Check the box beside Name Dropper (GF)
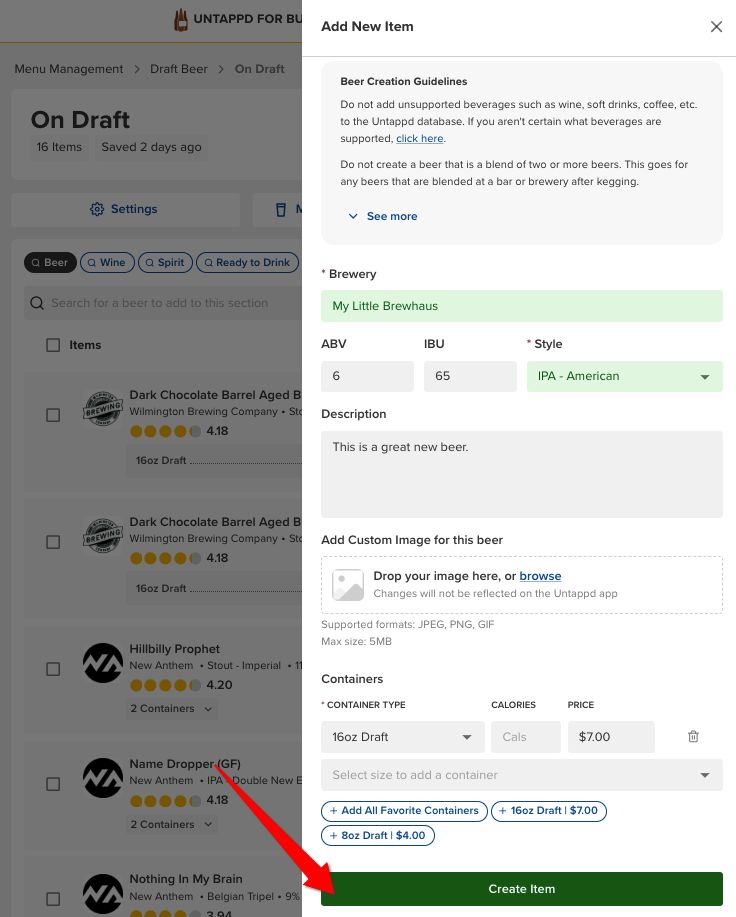This screenshot has height=917, width=736. 53,784
